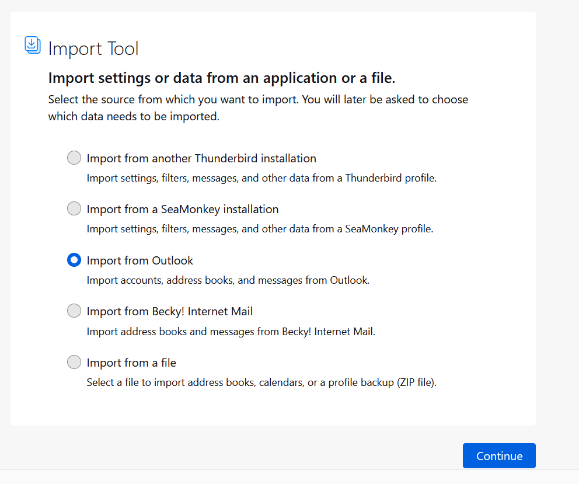Image resolution: width=579 pixels, height=484 pixels.
Task: Click the "Import from another Thunderbird installation" label
Action: pyautogui.click(x=201, y=158)
